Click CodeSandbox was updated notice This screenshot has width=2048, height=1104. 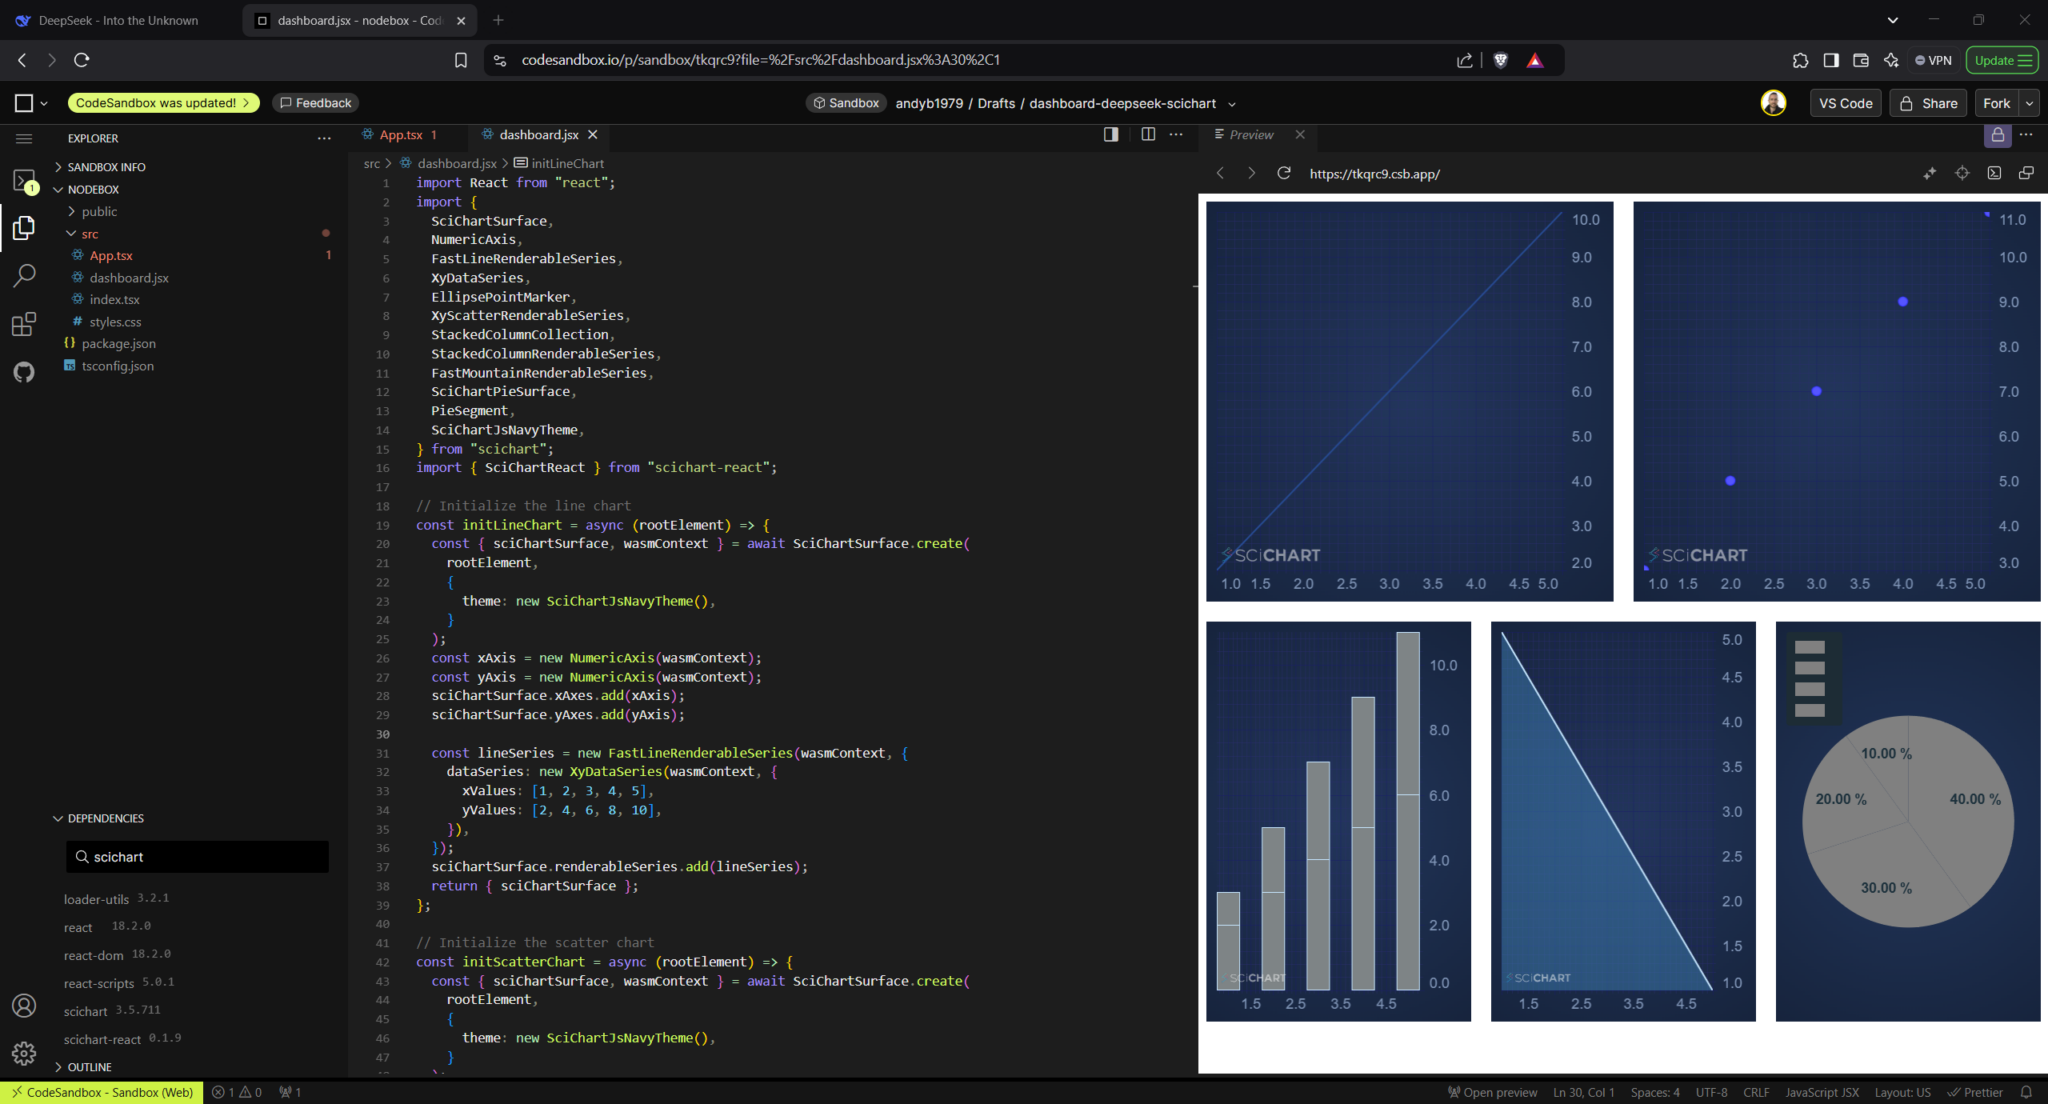tap(163, 103)
